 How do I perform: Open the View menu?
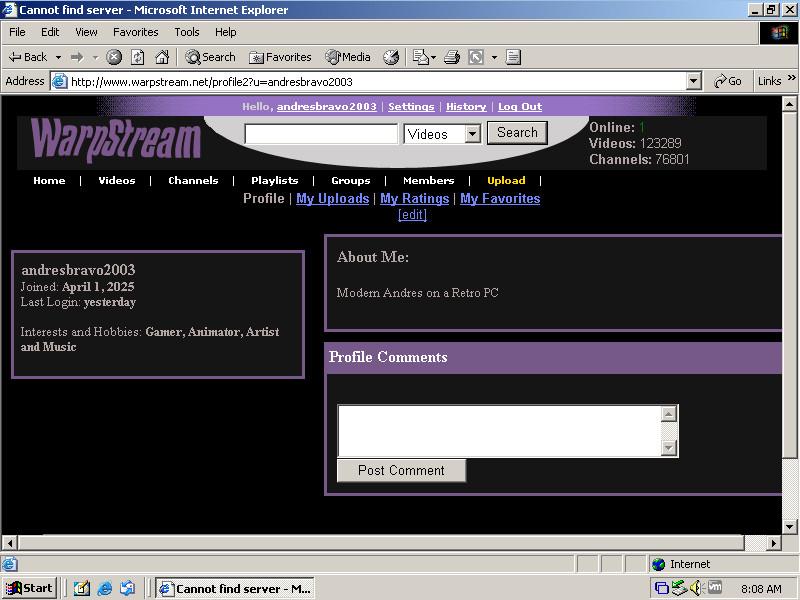86,32
